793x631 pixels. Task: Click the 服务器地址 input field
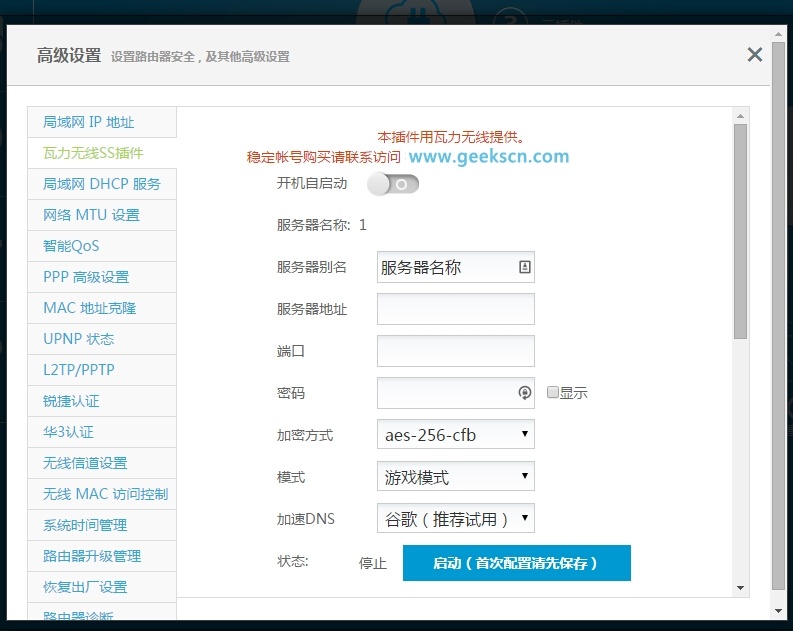pyautogui.click(x=456, y=309)
